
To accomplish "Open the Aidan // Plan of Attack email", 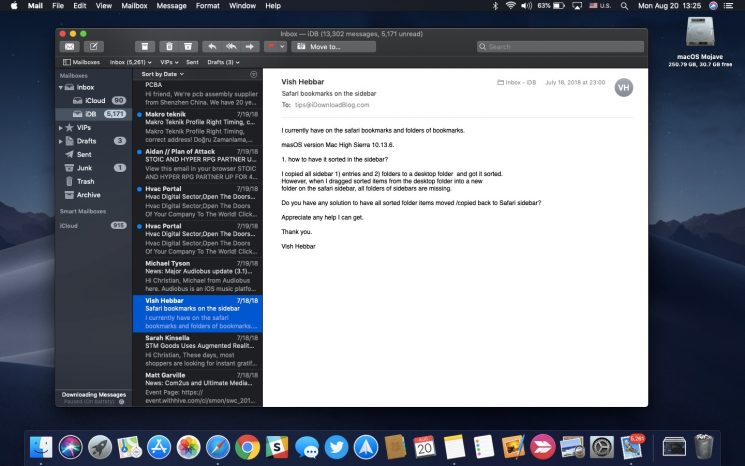I will coord(198,164).
